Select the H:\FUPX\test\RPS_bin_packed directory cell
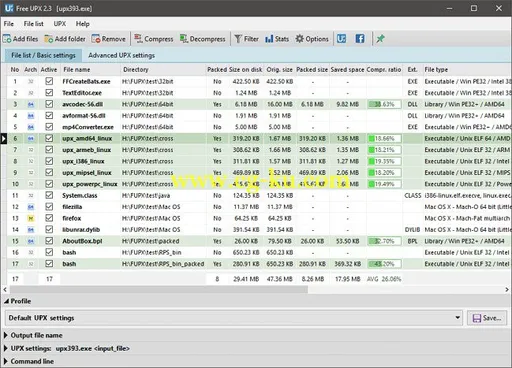The width and height of the screenshot is (512, 368). click(x=163, y=264)
